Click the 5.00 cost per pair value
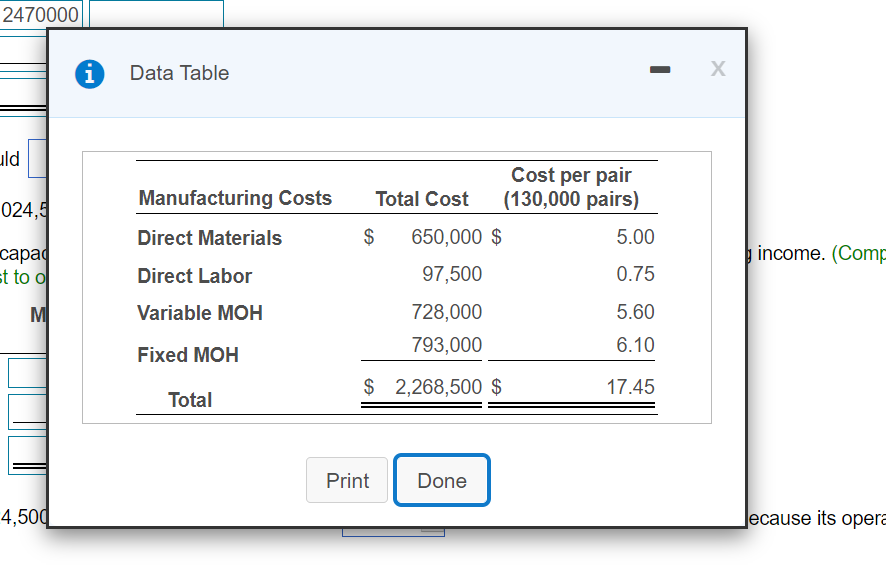This screenshot has height=568, width=886. [635, 237]
